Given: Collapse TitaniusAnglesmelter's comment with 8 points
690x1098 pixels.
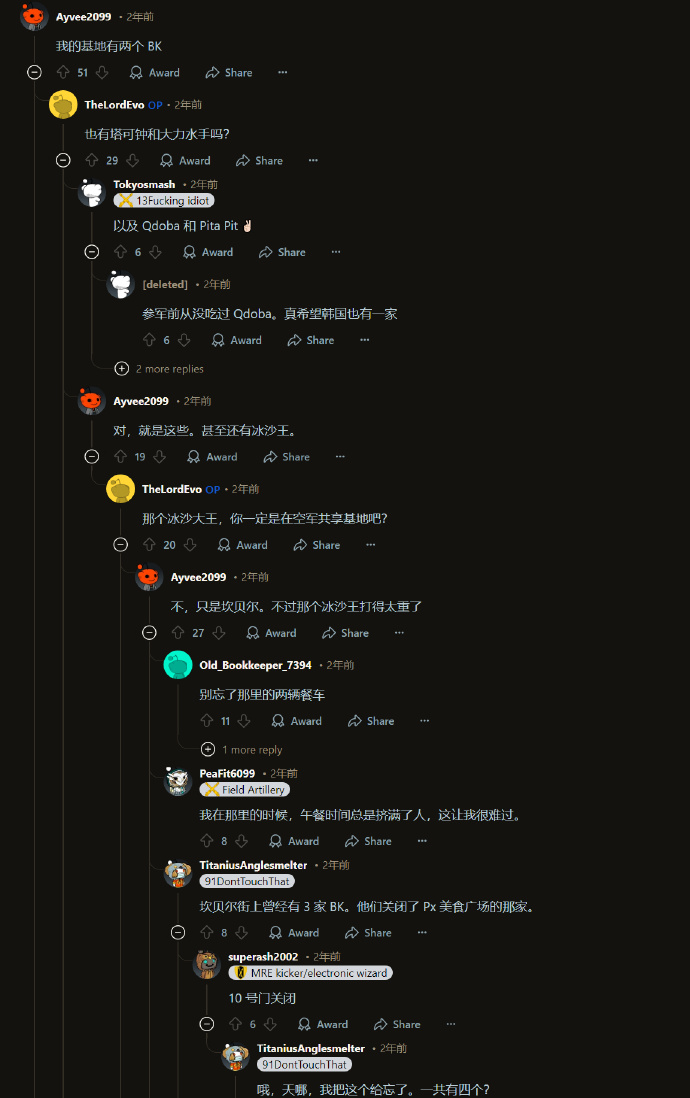Looking at the screenshot, I should 178,933.
